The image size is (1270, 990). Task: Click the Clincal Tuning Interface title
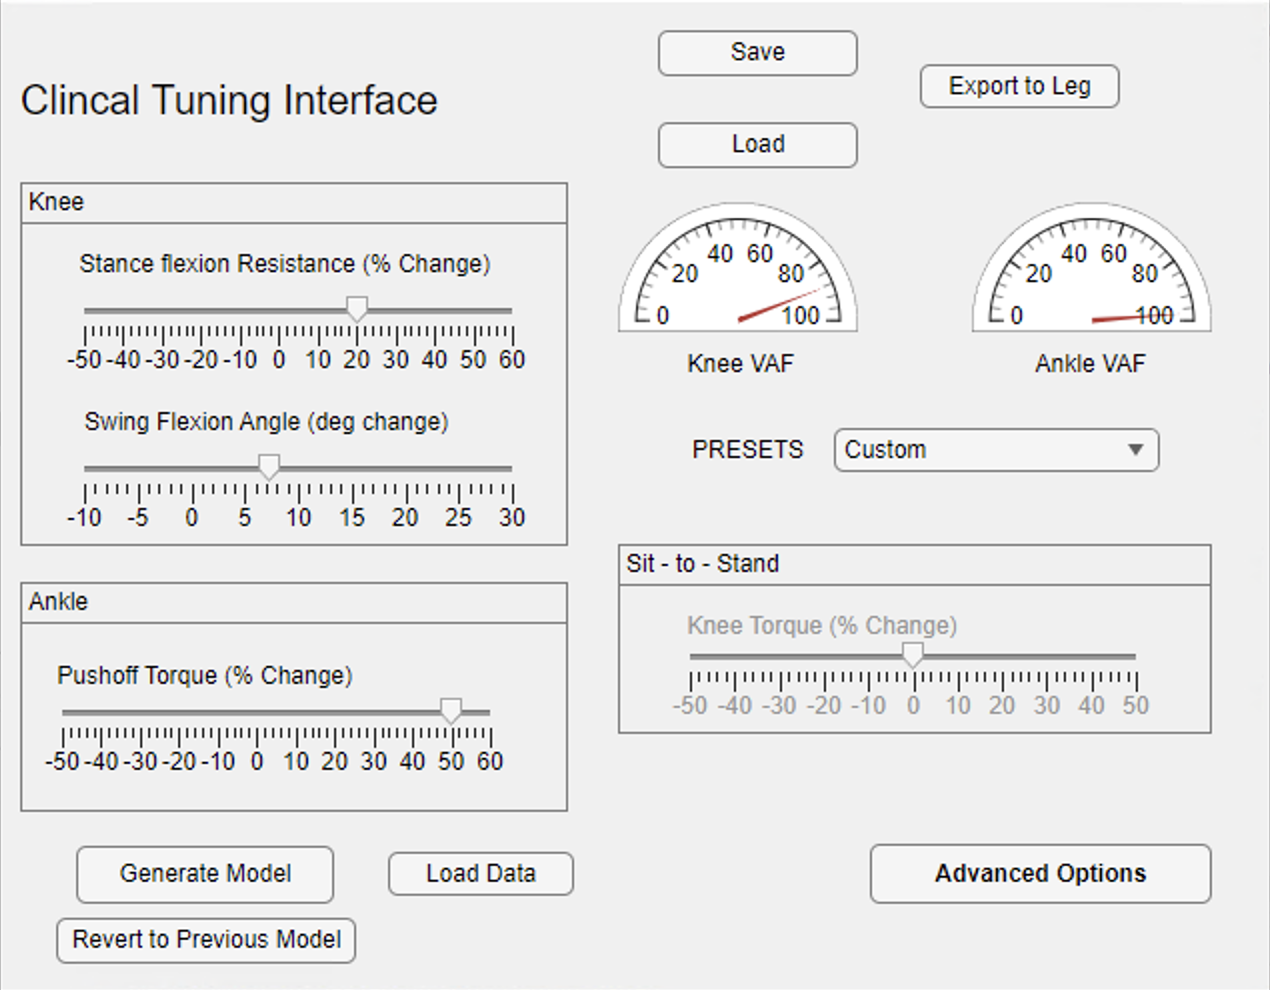point(229,101)
